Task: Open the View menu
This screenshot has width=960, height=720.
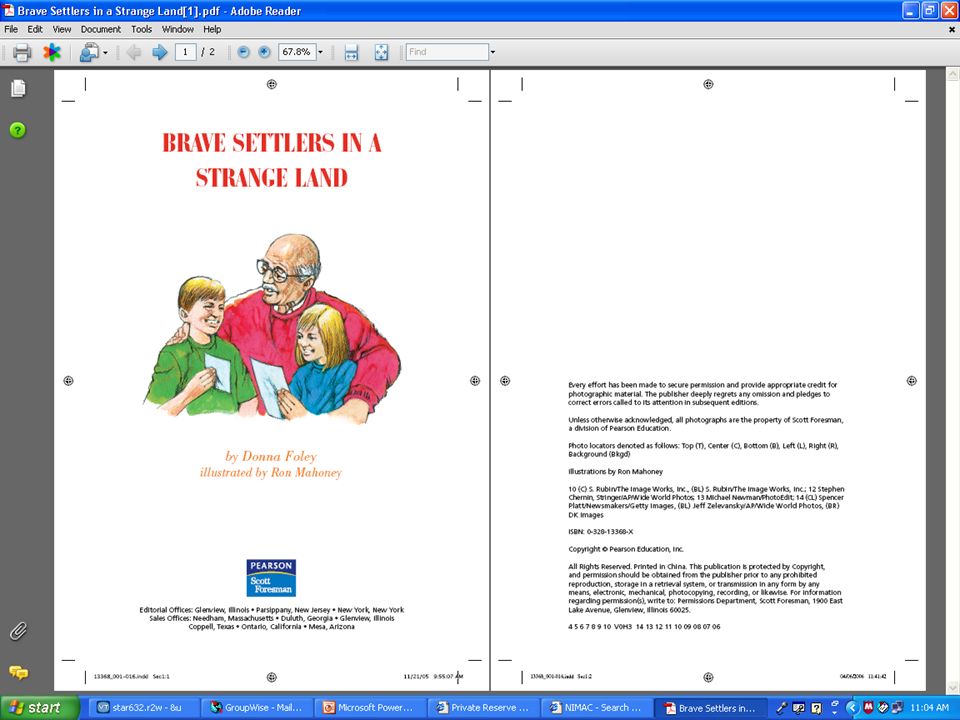Action: (x=61, y=29)
